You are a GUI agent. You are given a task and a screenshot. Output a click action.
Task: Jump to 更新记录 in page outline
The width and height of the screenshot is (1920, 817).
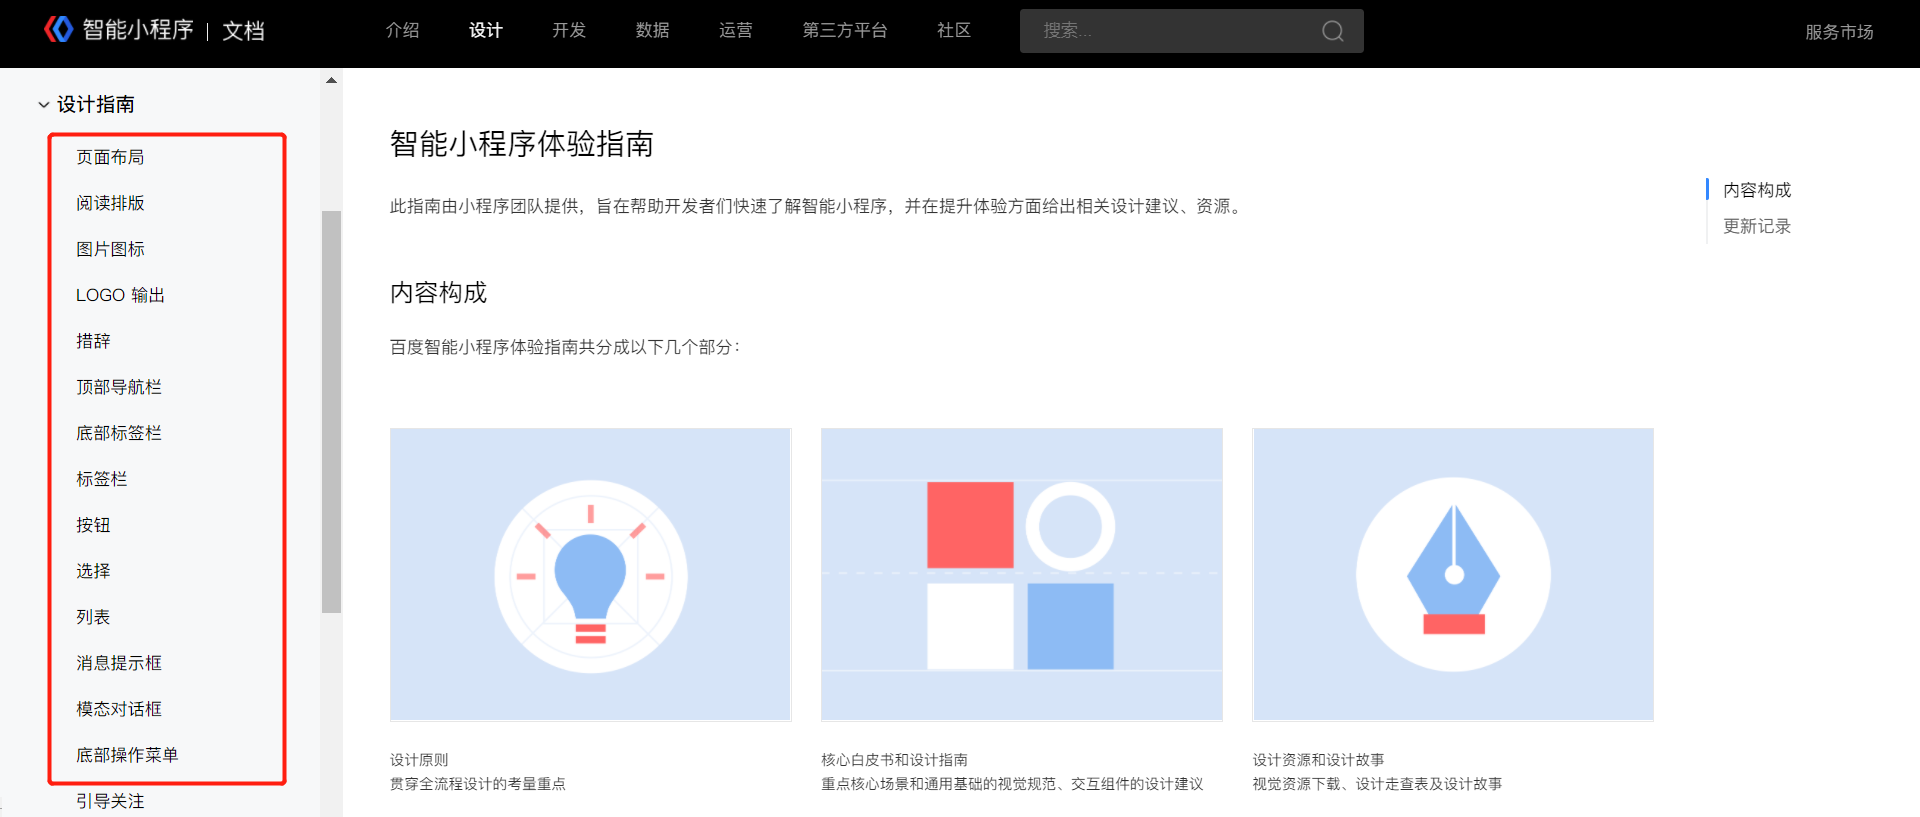click(1757, 226)
